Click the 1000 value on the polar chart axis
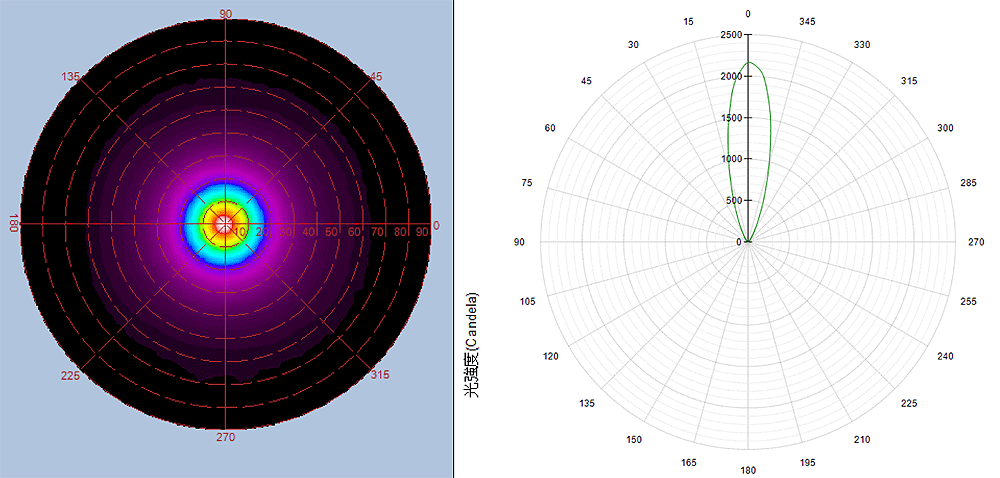 pyautogui.click(x=731, y=159)
